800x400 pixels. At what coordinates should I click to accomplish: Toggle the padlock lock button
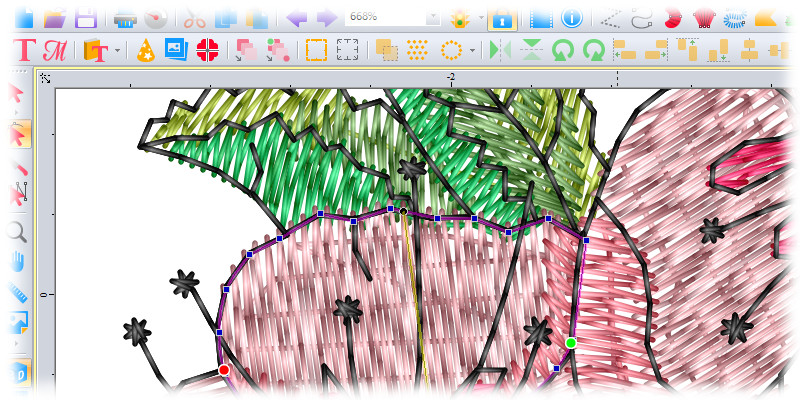click(x=502, y=18)
